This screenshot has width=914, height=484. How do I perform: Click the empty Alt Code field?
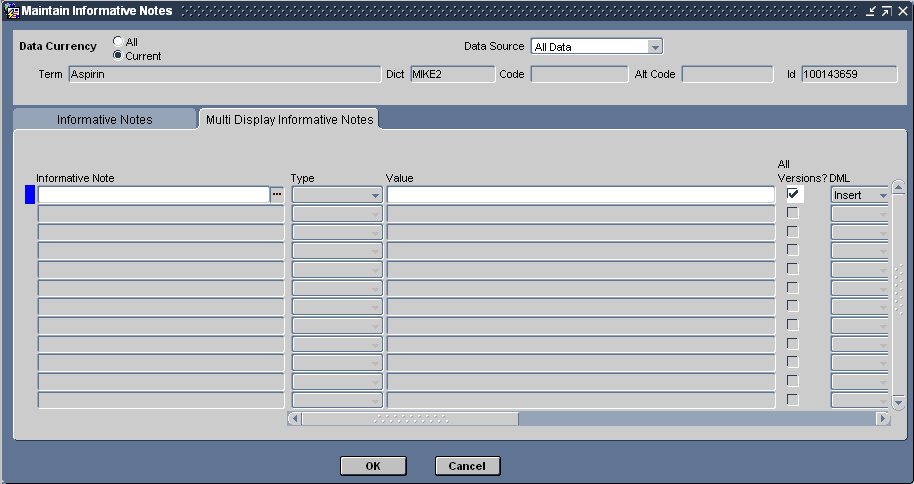(x=727, y=74)
